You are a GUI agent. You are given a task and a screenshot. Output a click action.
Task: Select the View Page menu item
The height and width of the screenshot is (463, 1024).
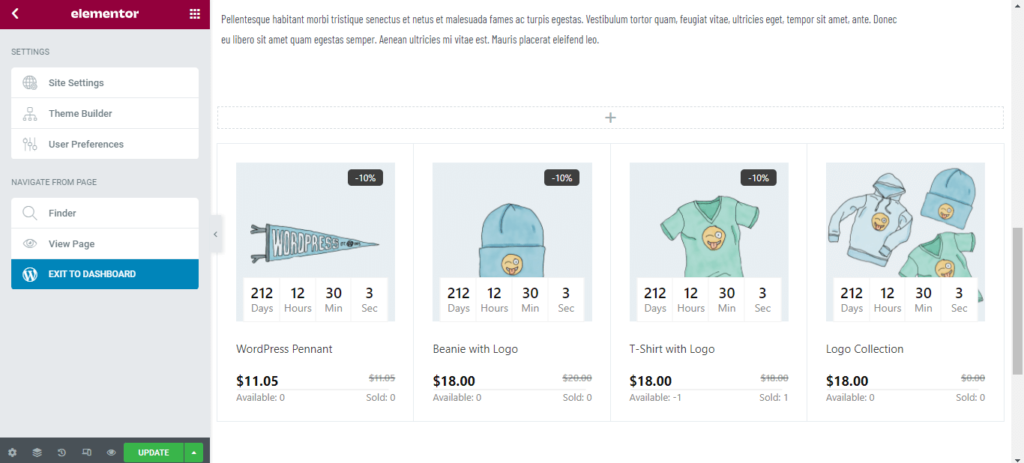[71, 244]
